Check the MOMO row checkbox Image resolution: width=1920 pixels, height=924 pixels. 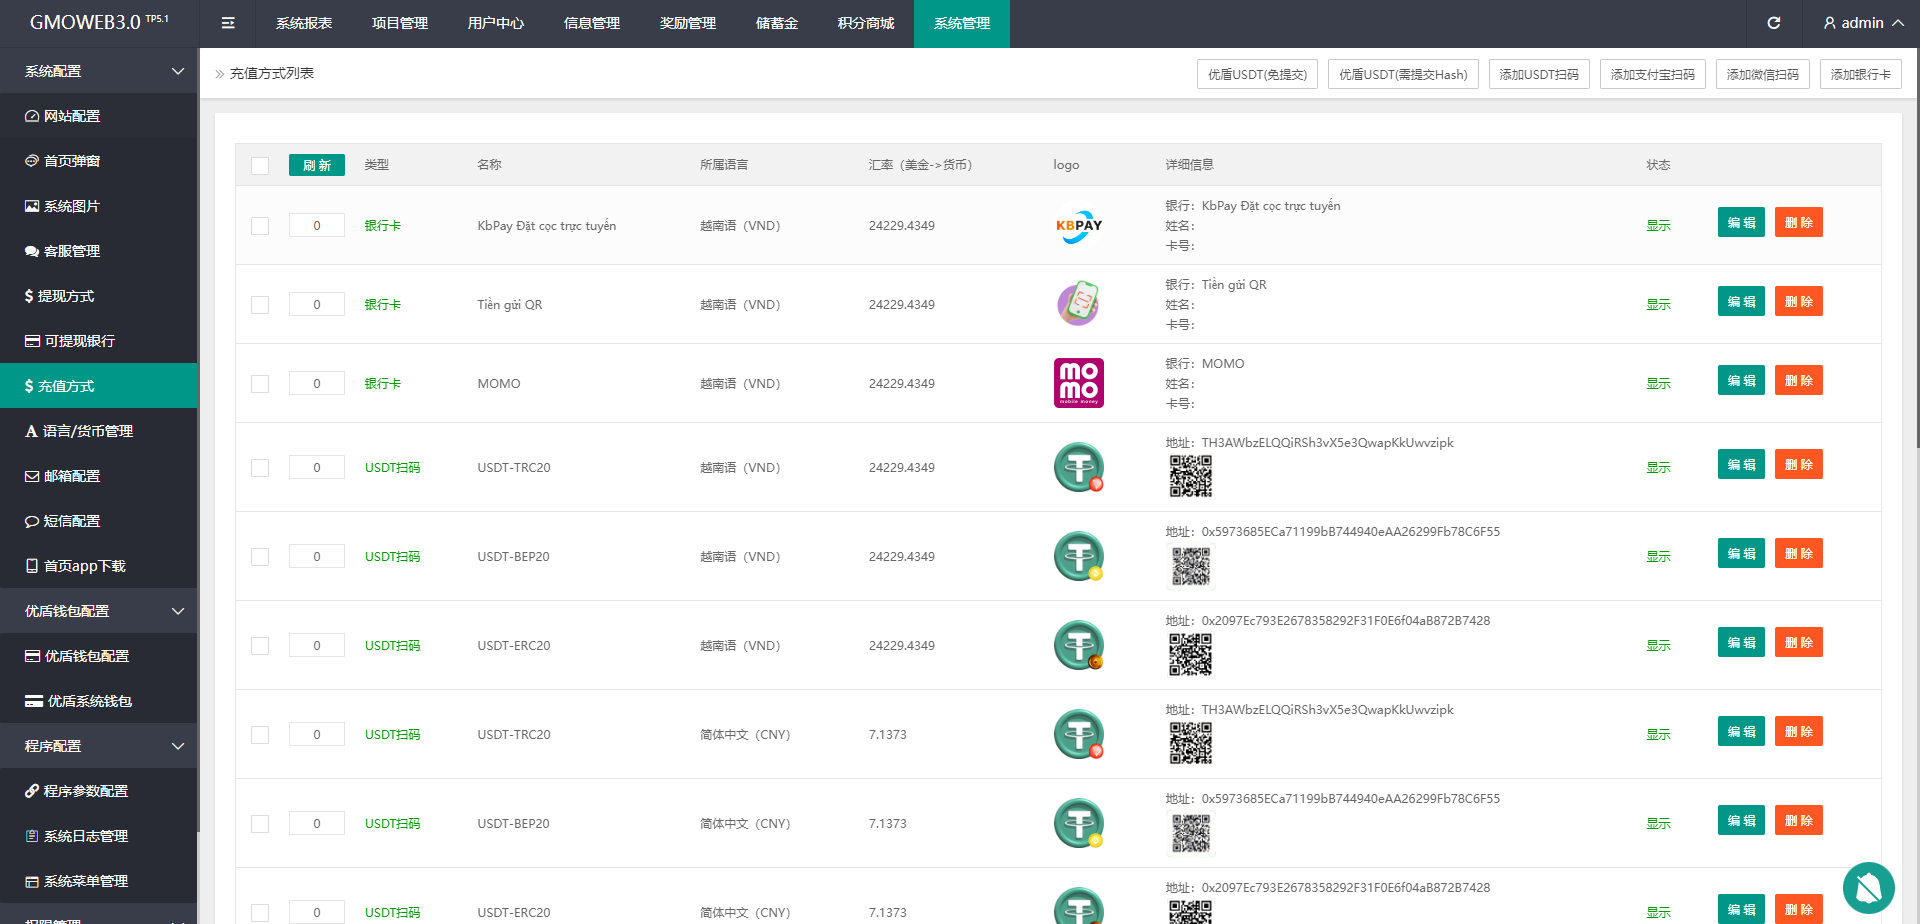pos(260,383)
